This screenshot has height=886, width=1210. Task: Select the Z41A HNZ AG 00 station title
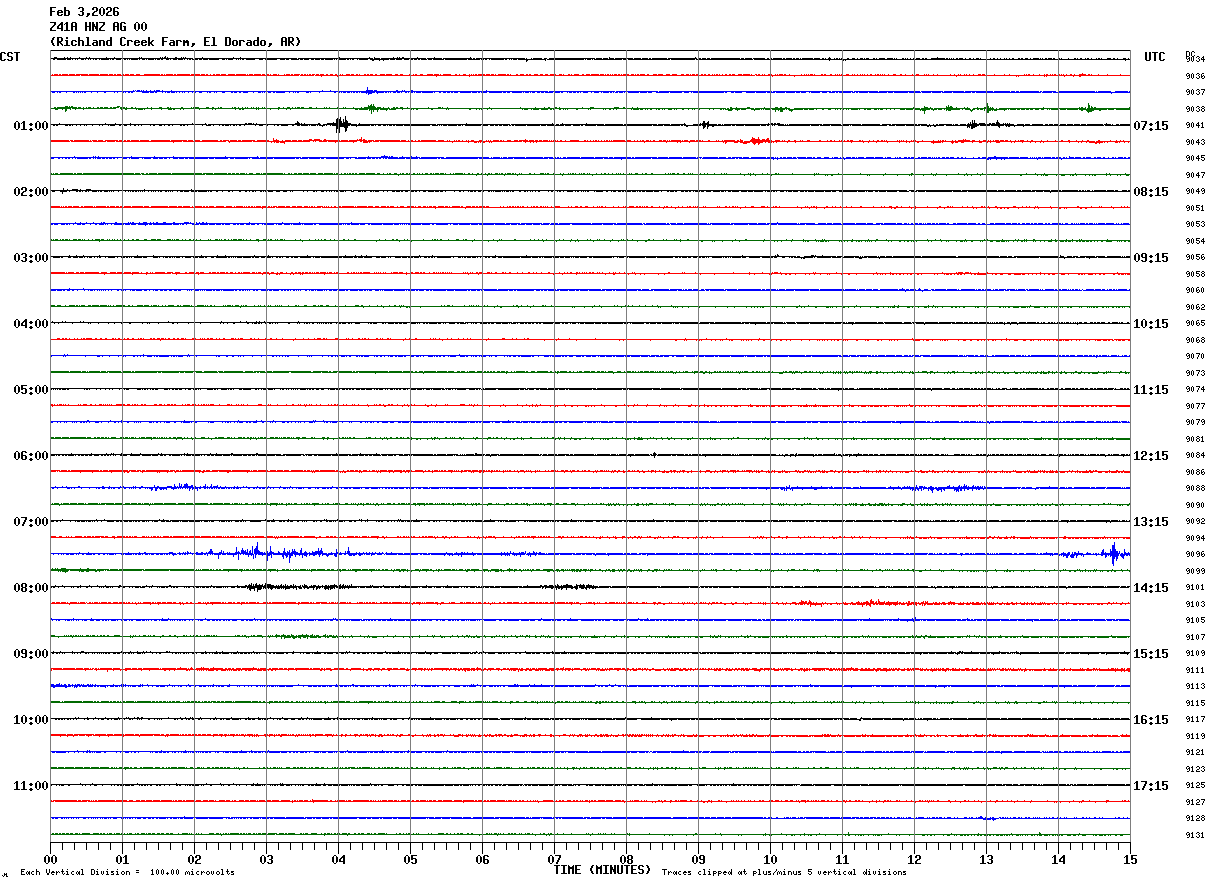pos(98,27)
